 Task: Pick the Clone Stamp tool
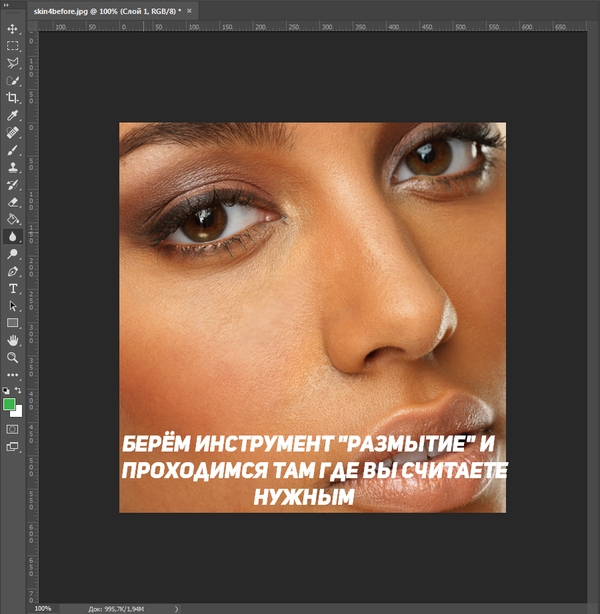coord(13,167)
